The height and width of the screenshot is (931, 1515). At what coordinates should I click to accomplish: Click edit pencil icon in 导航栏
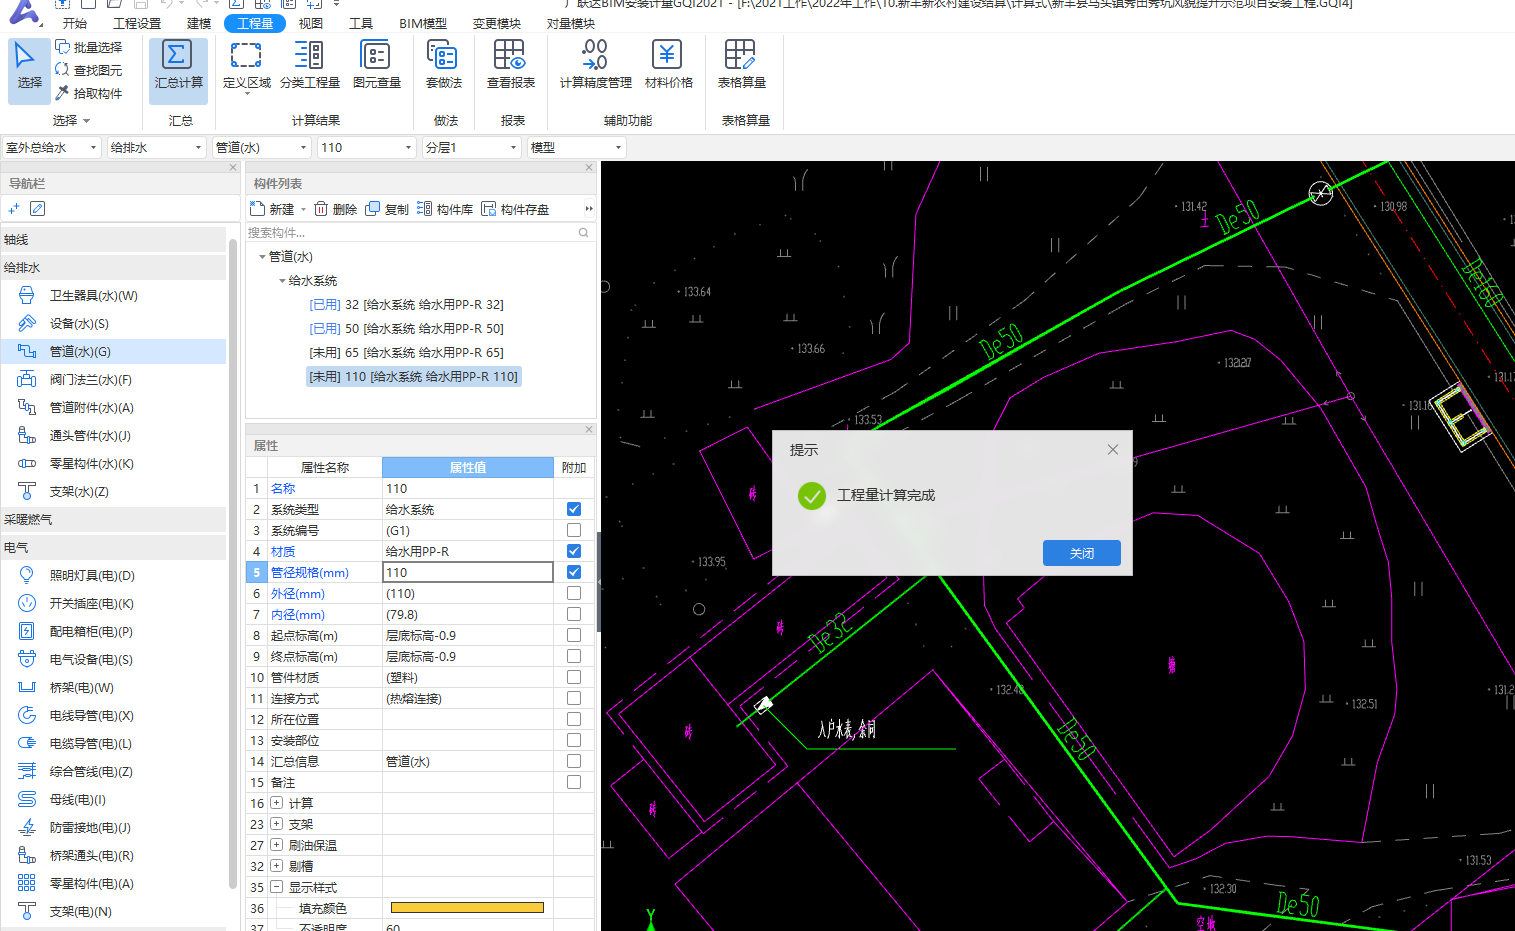(37, 208)
